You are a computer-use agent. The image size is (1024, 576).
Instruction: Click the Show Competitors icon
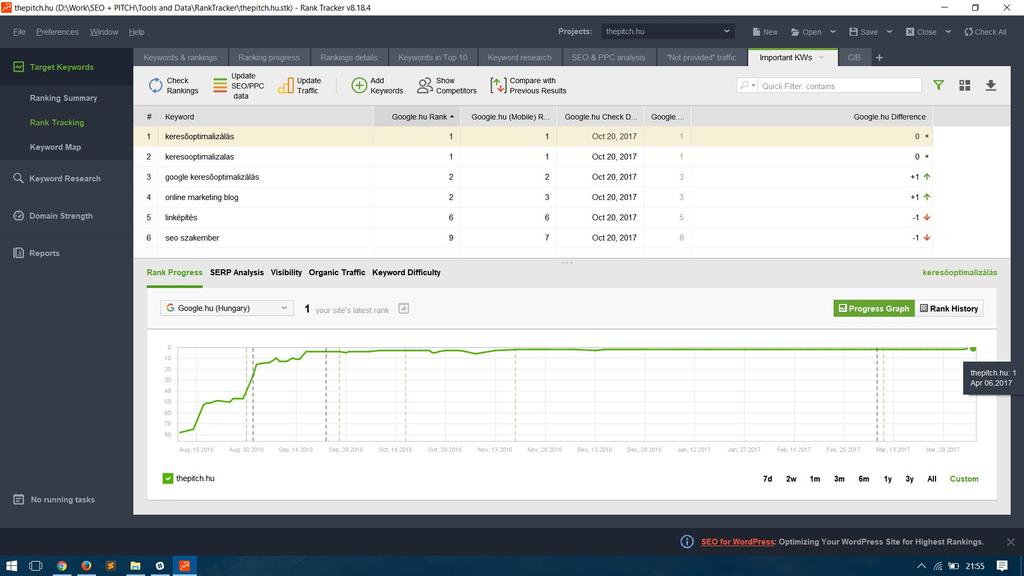pos(425,86)
